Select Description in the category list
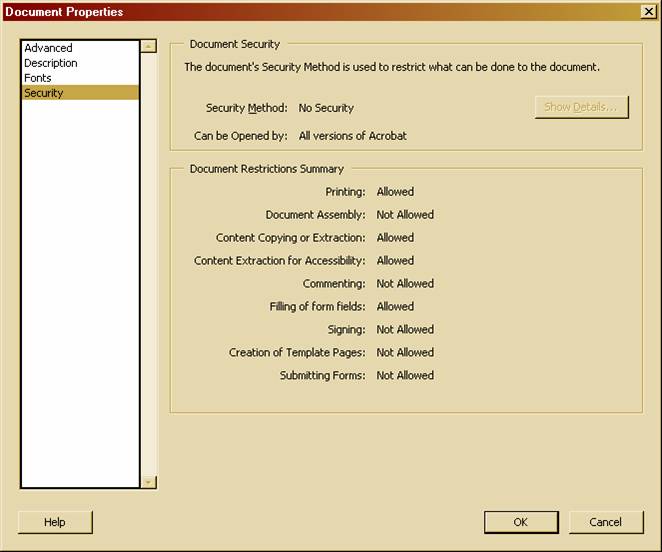 click(x=51, y=63)
